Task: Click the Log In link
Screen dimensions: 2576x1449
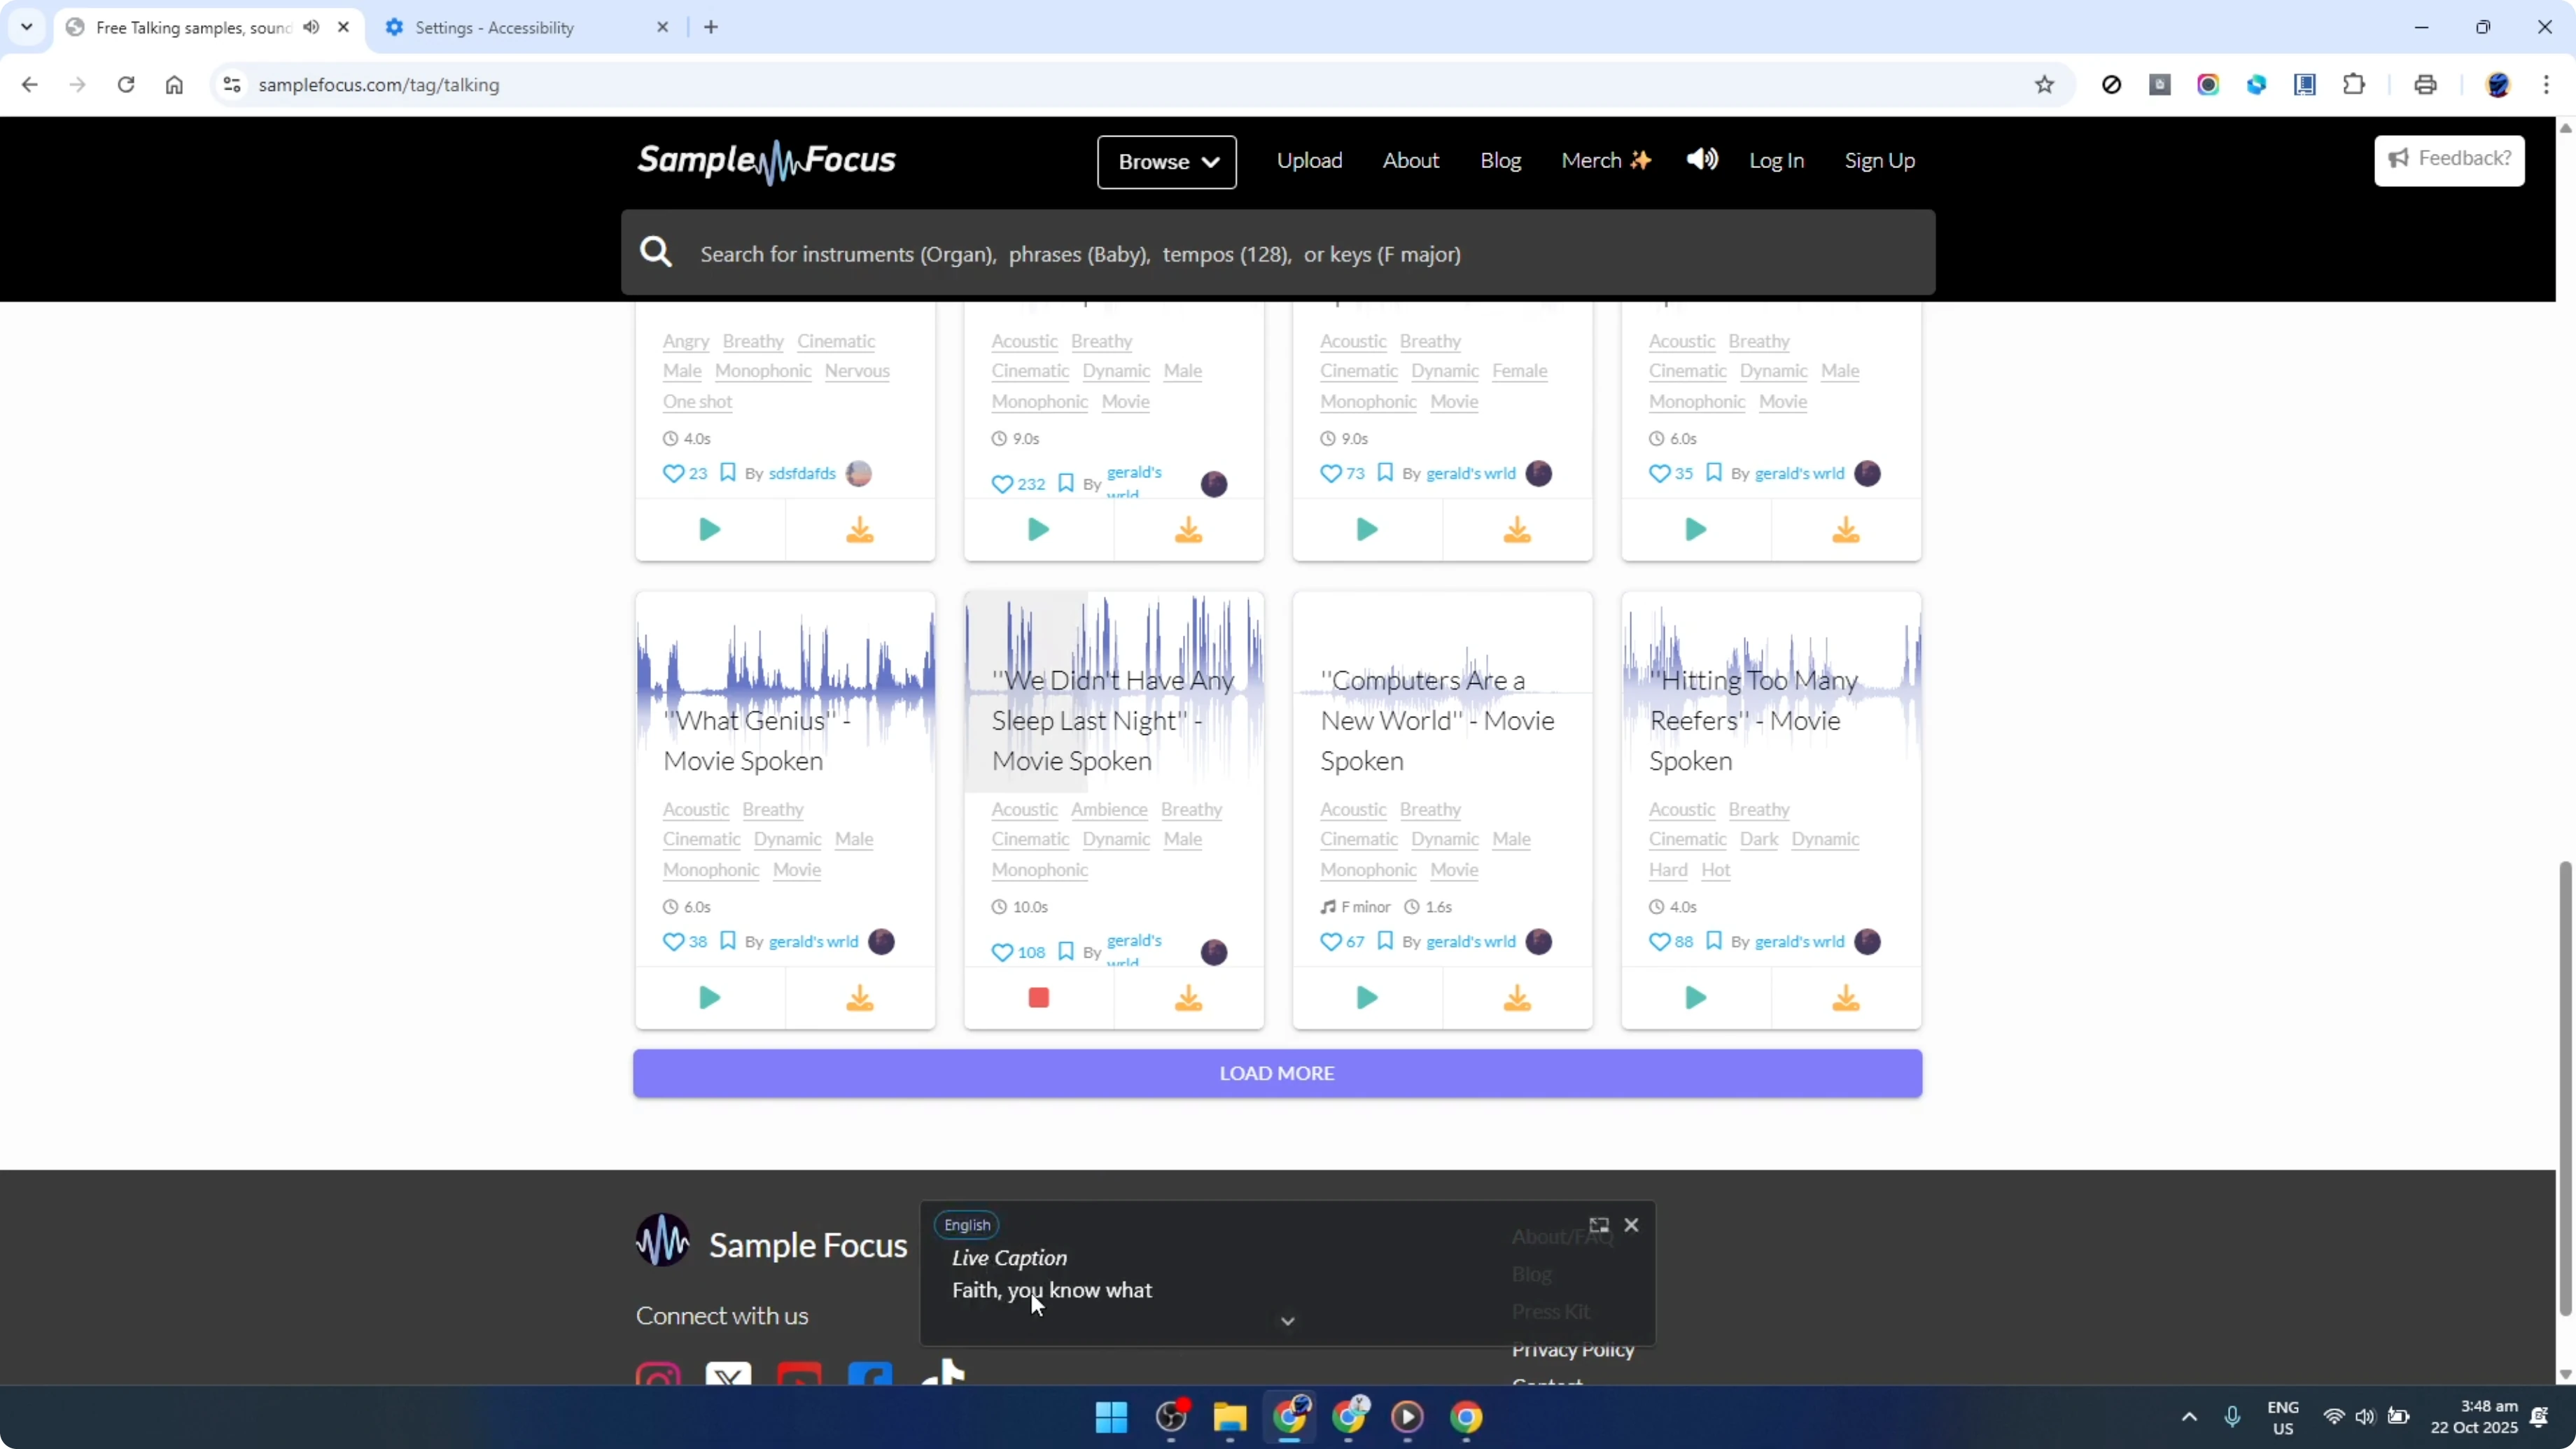Action: pyautogui.click(x=1776, y=161)
